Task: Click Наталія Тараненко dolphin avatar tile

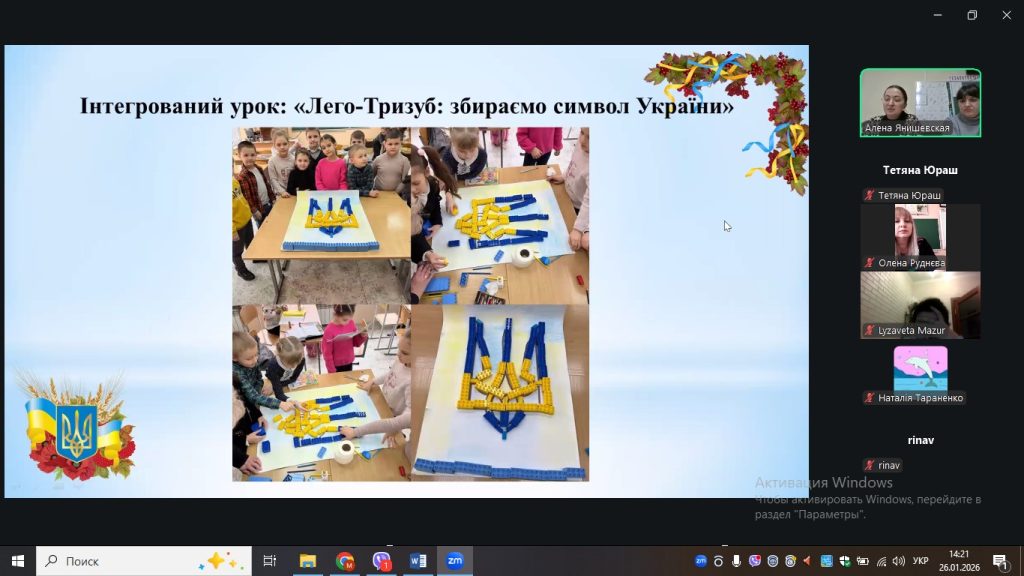Action: click(920, 368)
